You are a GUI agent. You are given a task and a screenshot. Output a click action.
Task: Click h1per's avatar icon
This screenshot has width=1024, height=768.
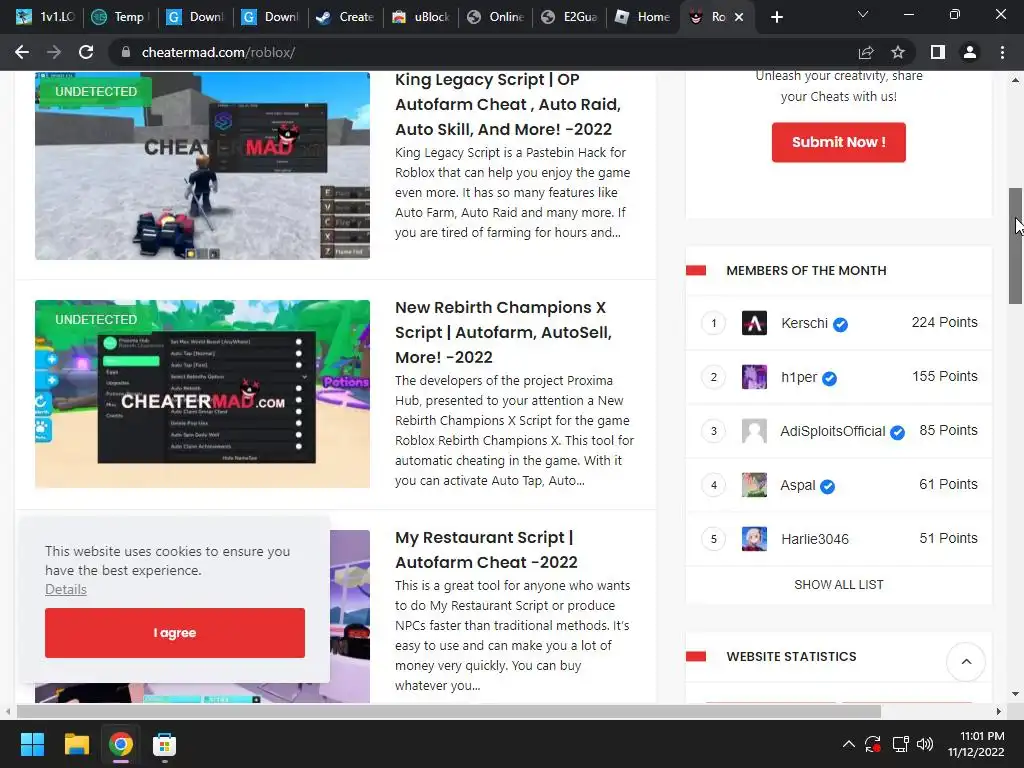coord(754,377)
